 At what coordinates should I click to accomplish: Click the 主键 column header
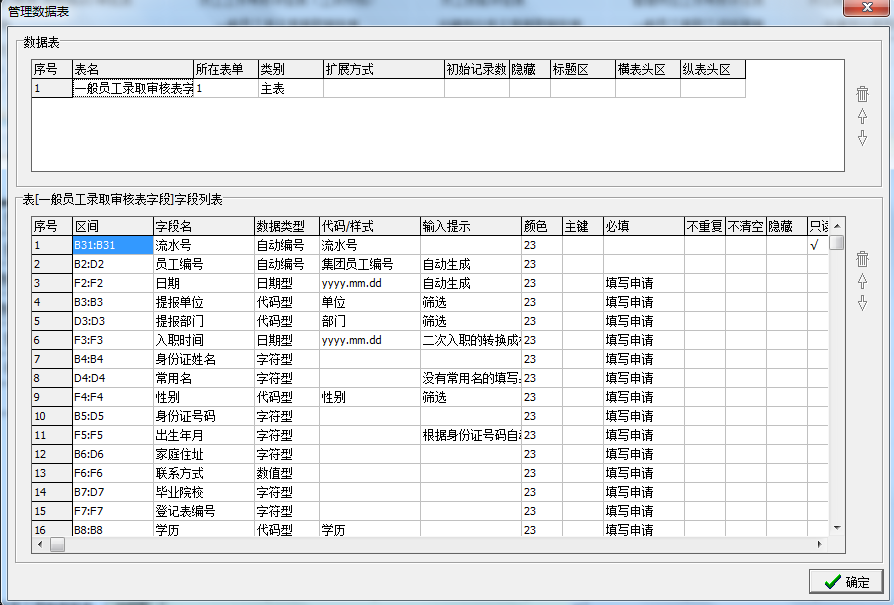pyautogui.click(x=583, y=226)
